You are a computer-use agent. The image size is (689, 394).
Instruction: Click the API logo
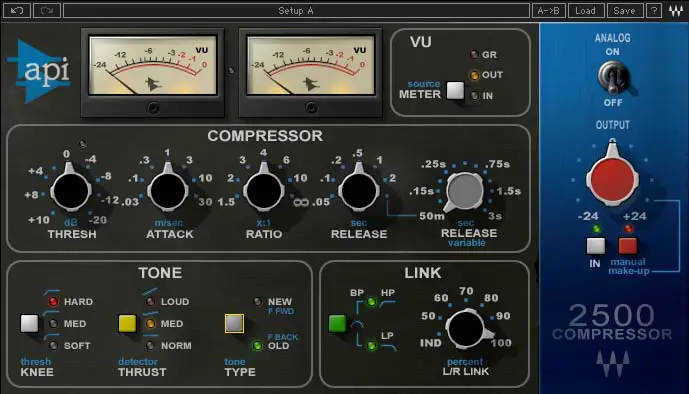[39, 71]
